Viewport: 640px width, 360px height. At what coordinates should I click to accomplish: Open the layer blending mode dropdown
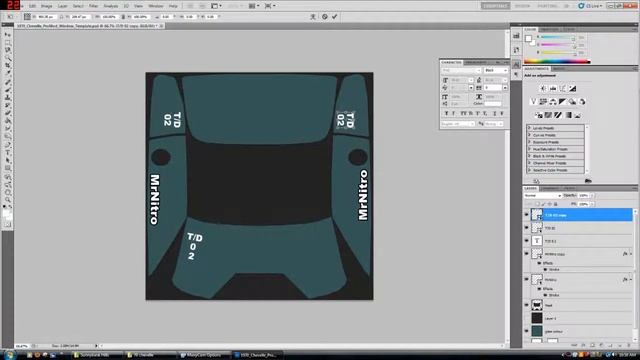(543, 196)
